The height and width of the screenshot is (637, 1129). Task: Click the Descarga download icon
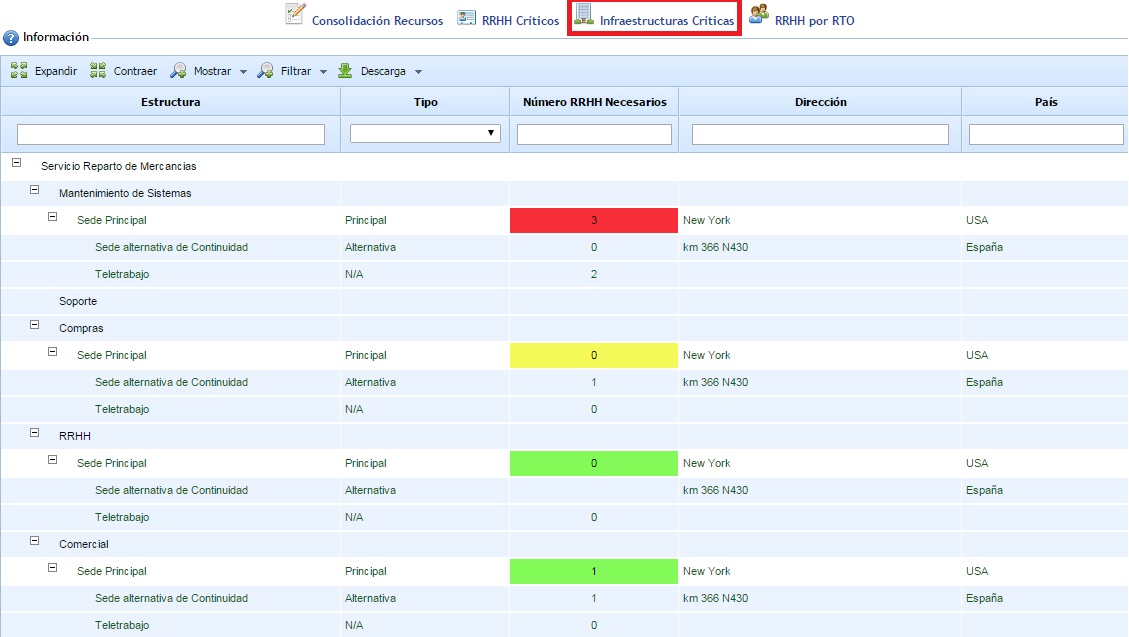(345, 71)
